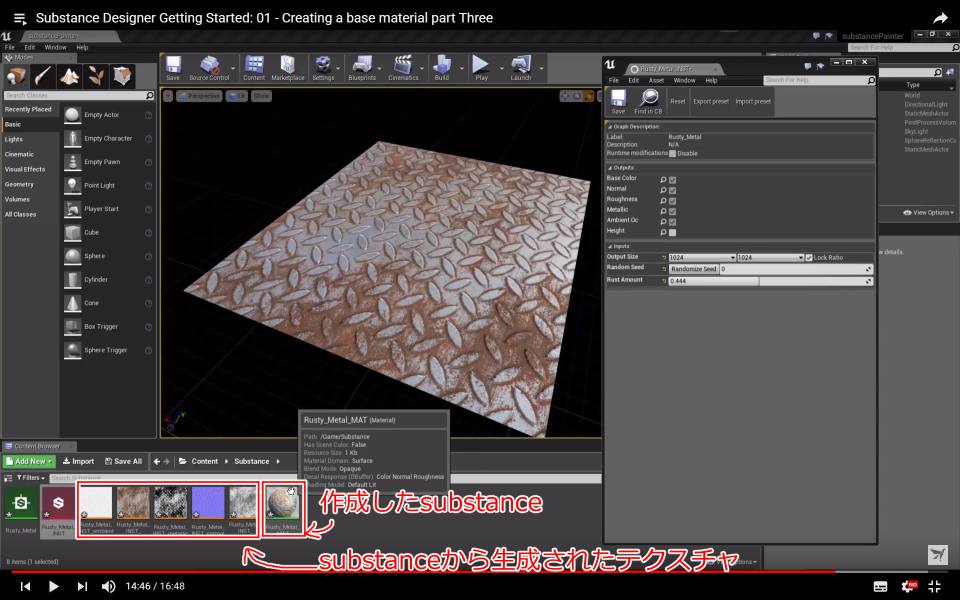Open the Filters dropdown in Content Browser
This screenshot has width=960, height=600.
tap(31, 478)
